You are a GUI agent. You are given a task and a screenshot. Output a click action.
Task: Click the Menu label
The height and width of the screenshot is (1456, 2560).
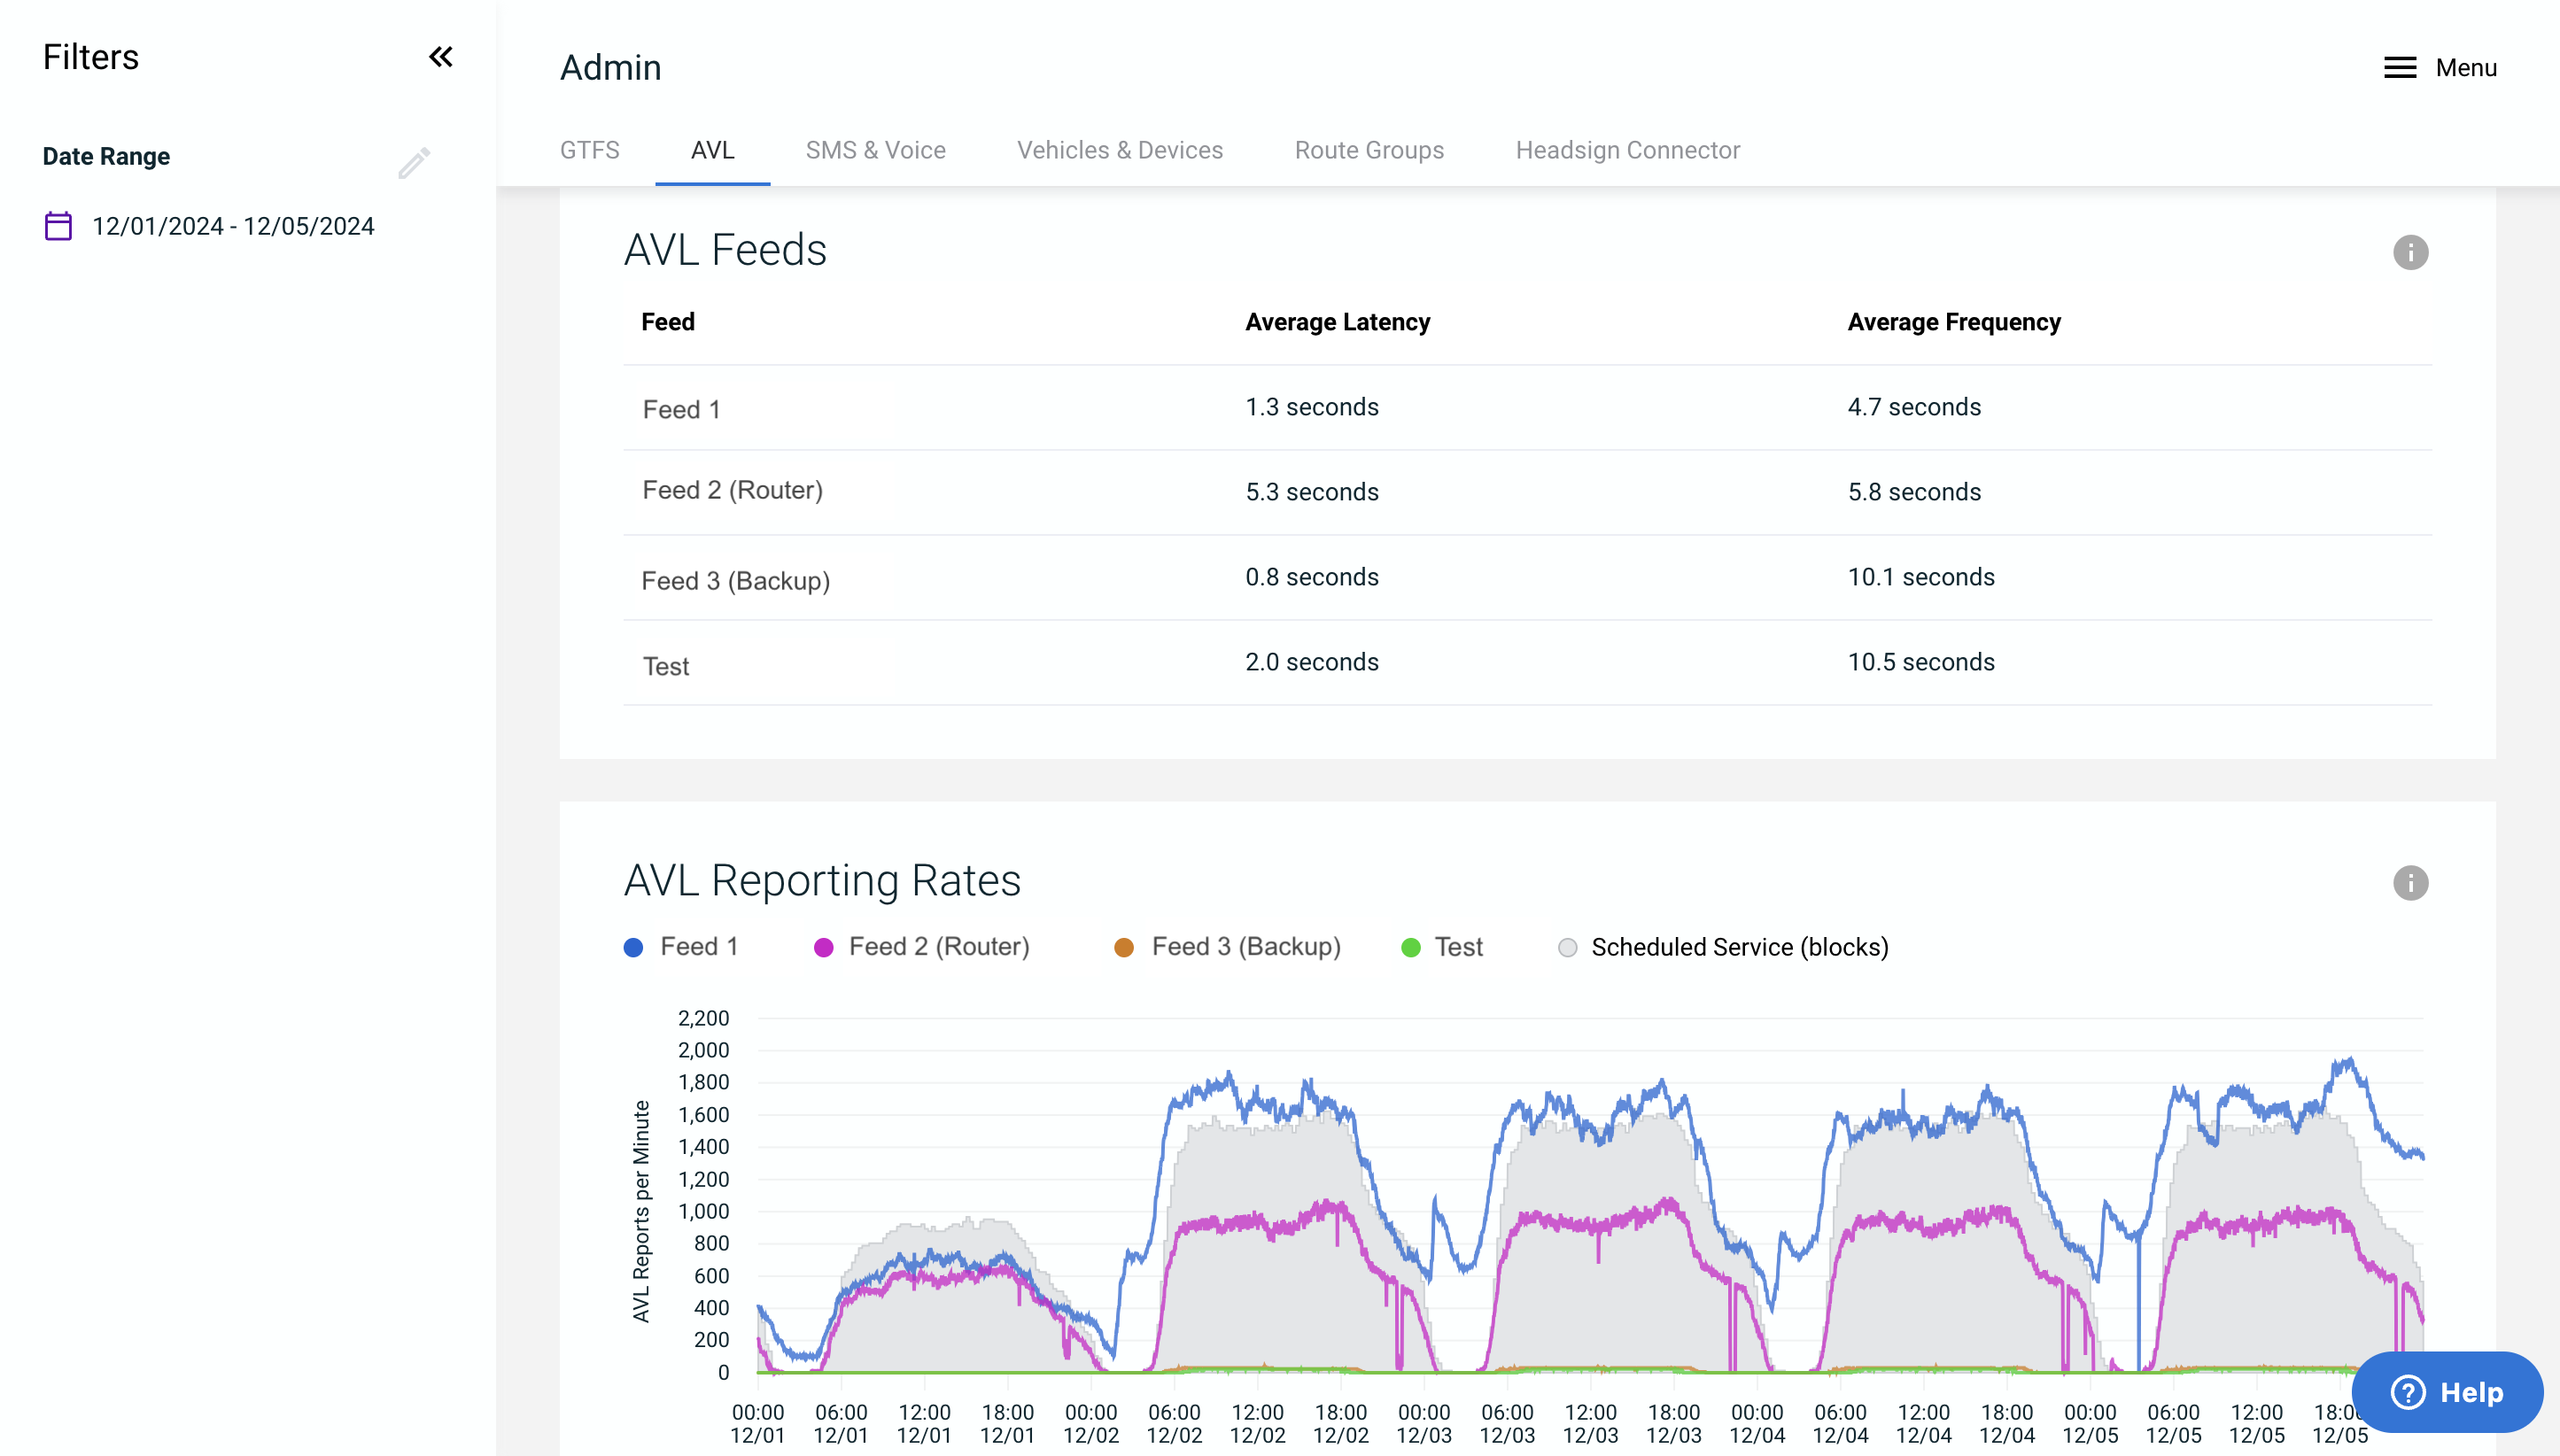click(x=2466, y=68)
